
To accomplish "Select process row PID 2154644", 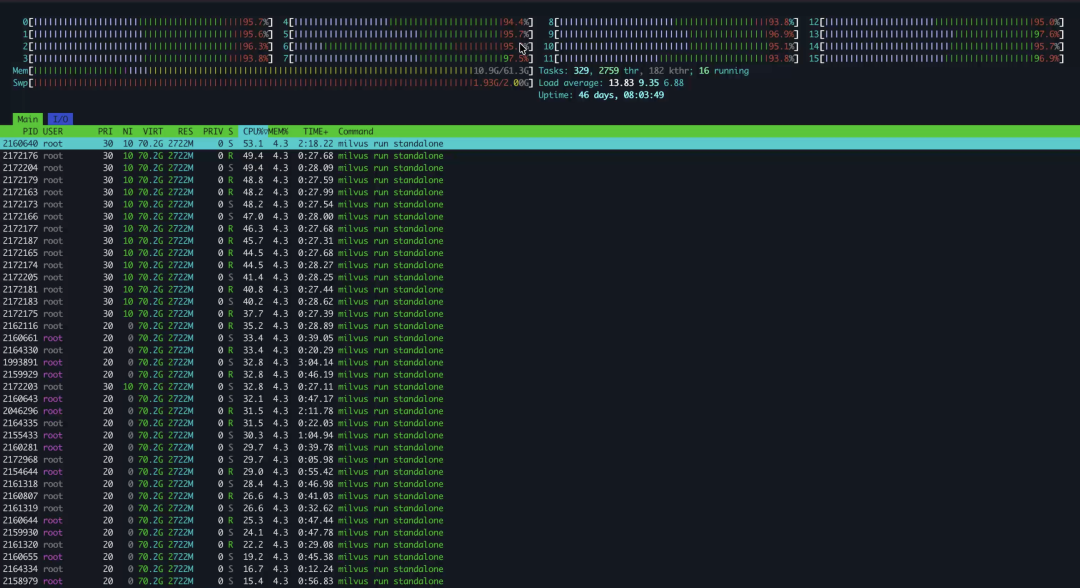I will (540, 472).
